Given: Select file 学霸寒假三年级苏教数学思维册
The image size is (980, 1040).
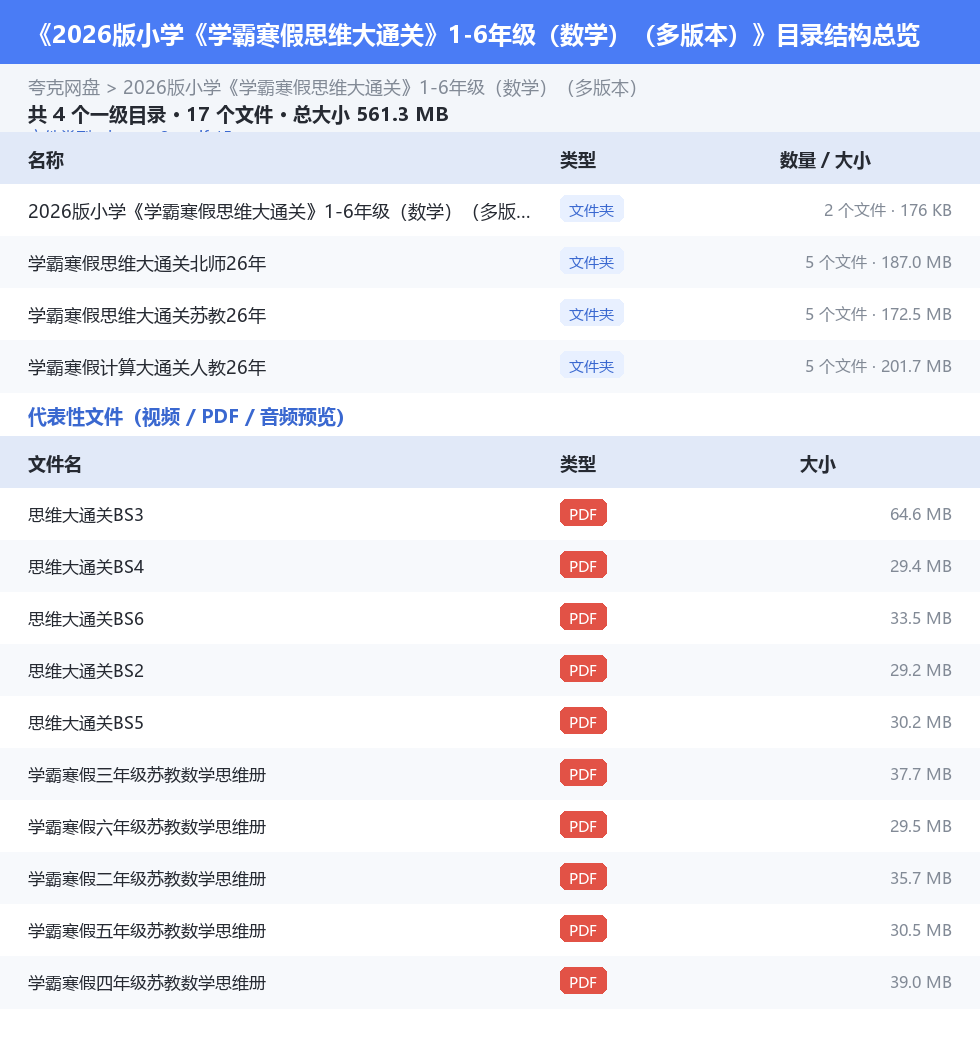Looking at the screenshot, I should coord(147,775).
